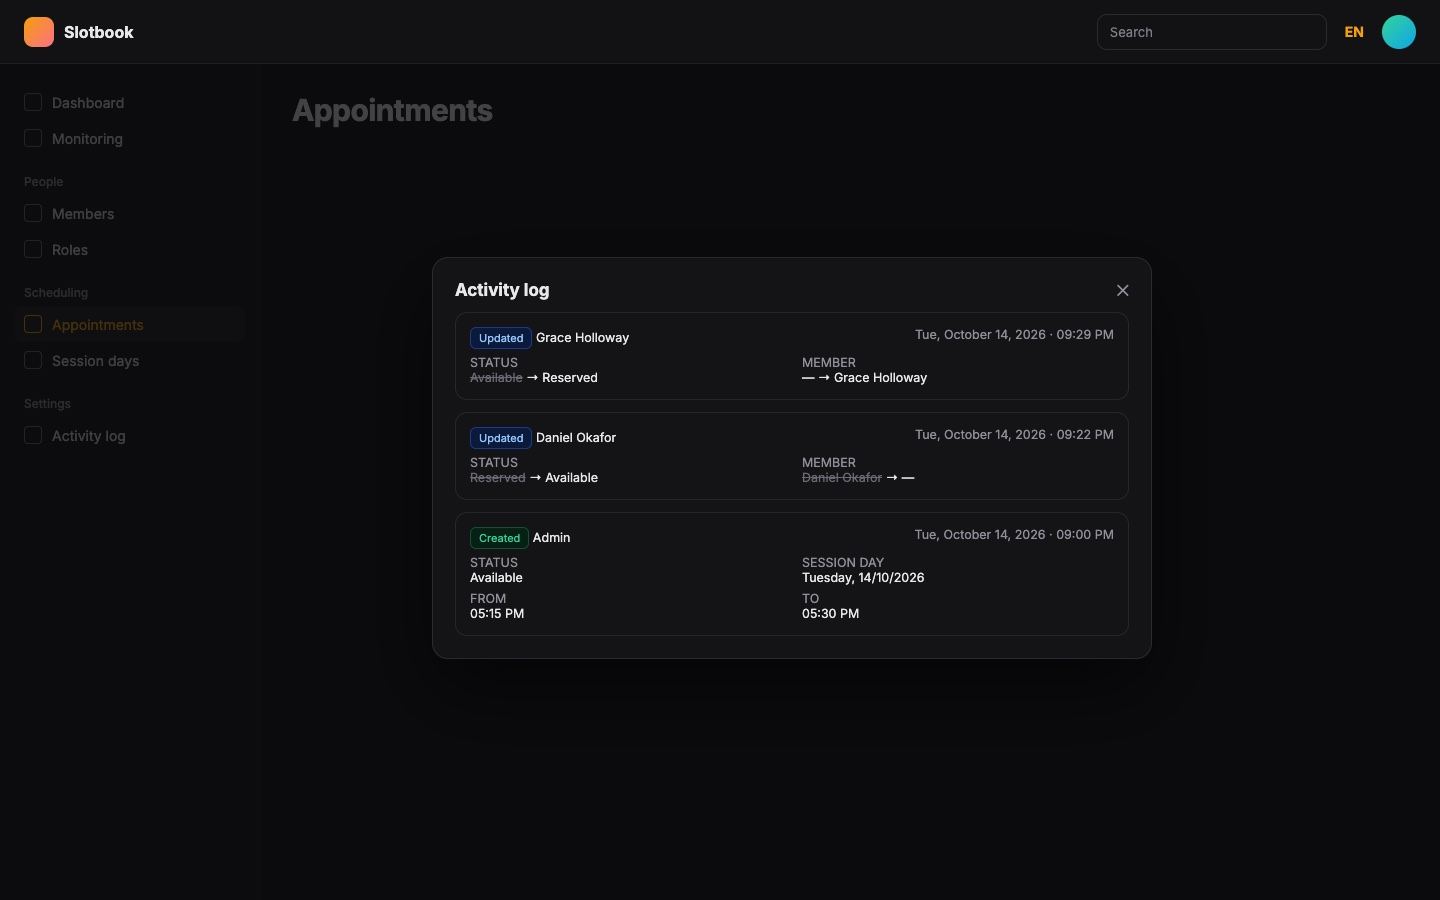Open Activity log from Settings section

[x=130, y=436]
